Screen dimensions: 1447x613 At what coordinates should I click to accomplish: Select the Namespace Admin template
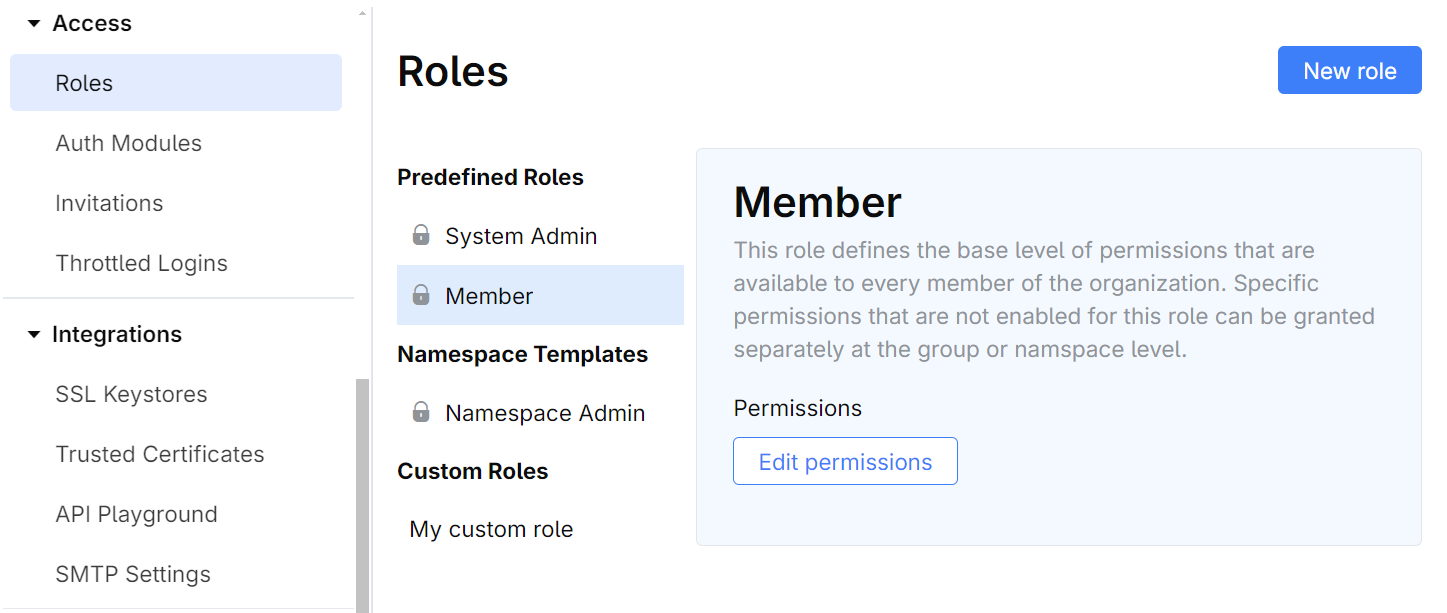pyautogui.click(x=544, y=412)
